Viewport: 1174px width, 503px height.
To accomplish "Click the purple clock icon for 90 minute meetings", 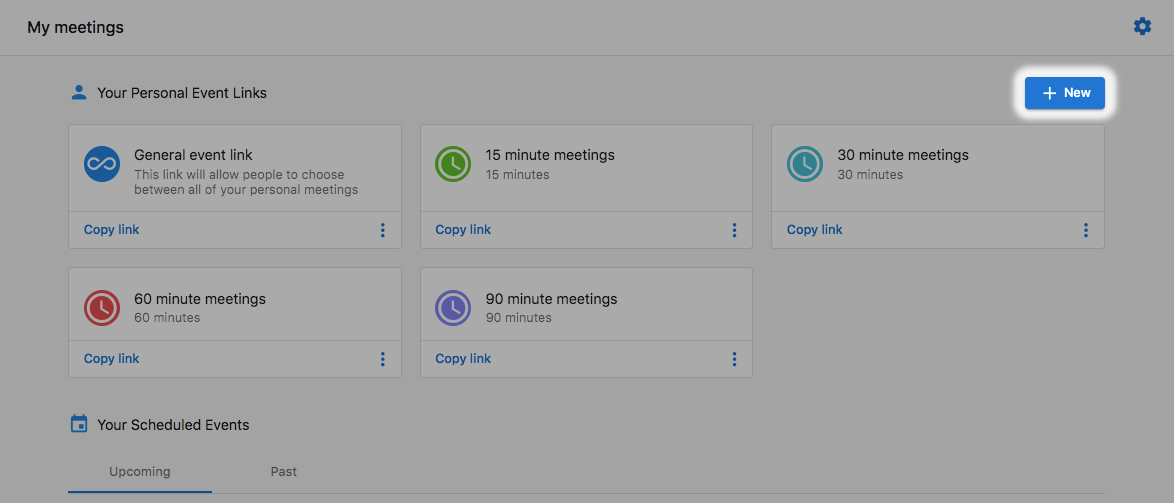I will (453, 308).
